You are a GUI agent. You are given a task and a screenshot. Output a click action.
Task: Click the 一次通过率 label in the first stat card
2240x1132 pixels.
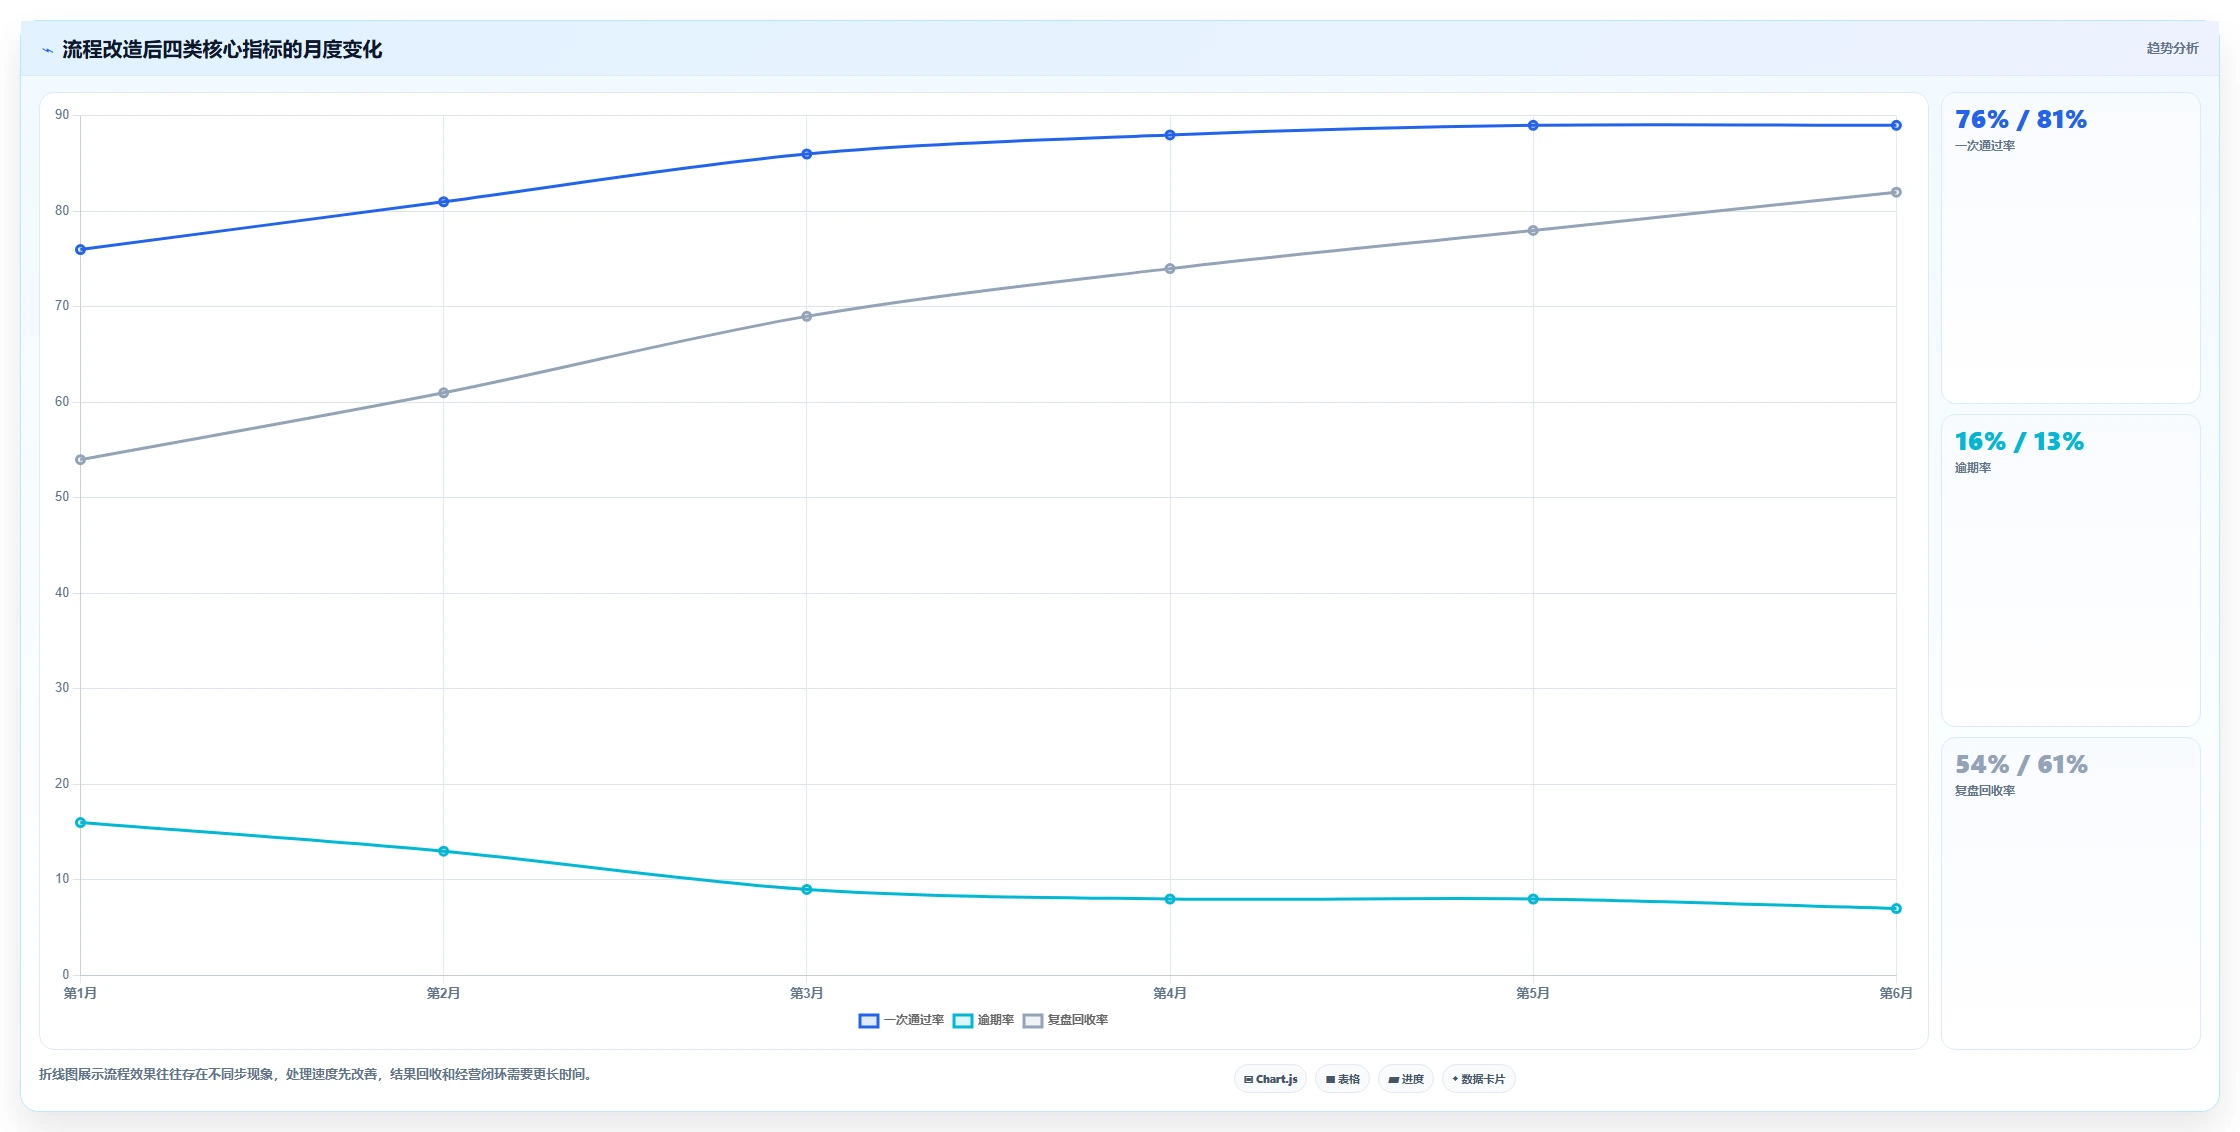coord(1985,146)
